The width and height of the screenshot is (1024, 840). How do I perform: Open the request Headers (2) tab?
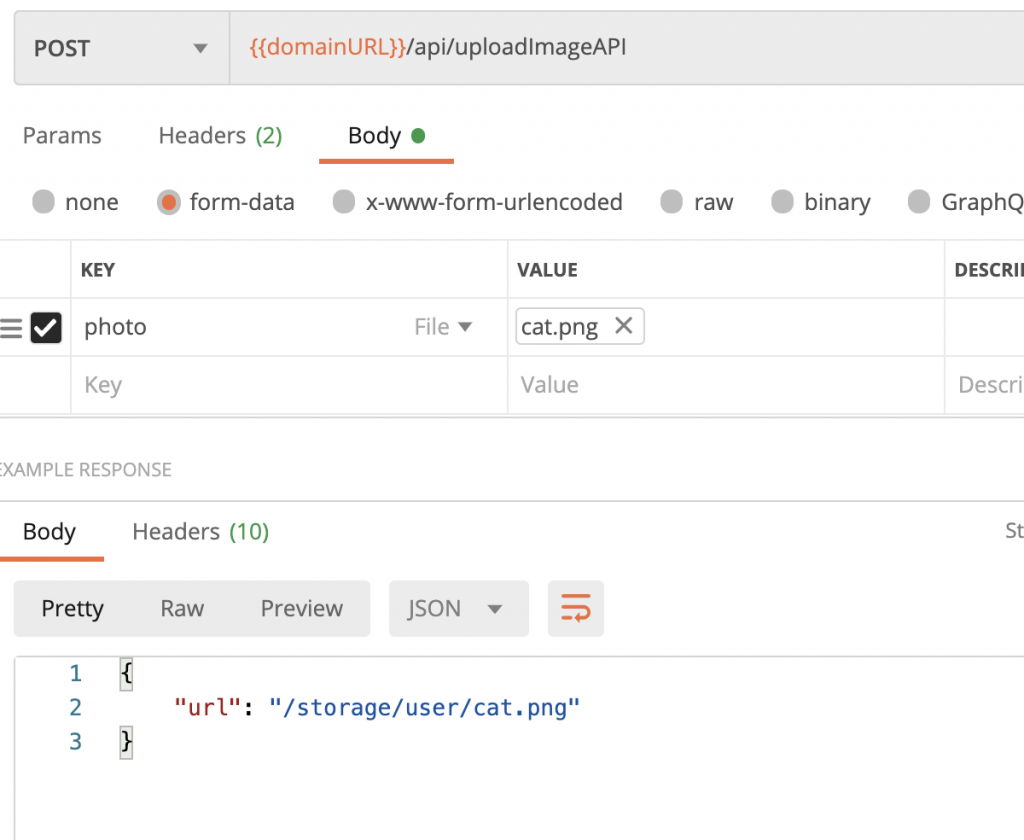click(x=220, y=136)
